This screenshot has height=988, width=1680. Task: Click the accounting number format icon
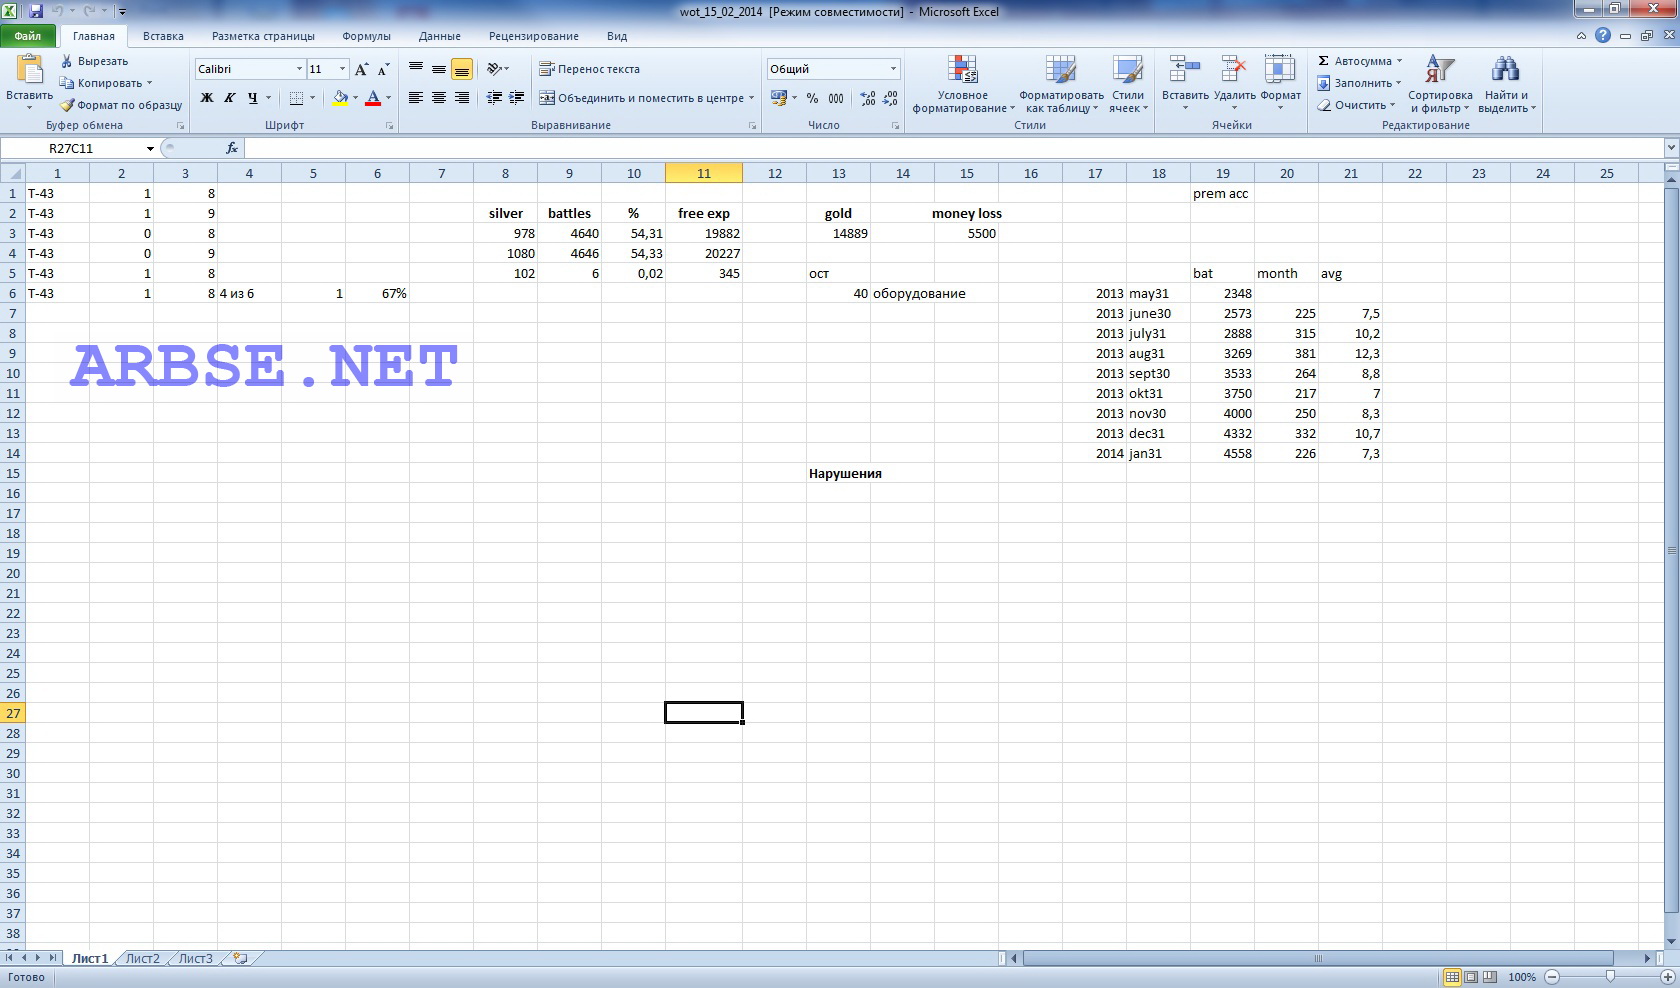click(779, 98)
